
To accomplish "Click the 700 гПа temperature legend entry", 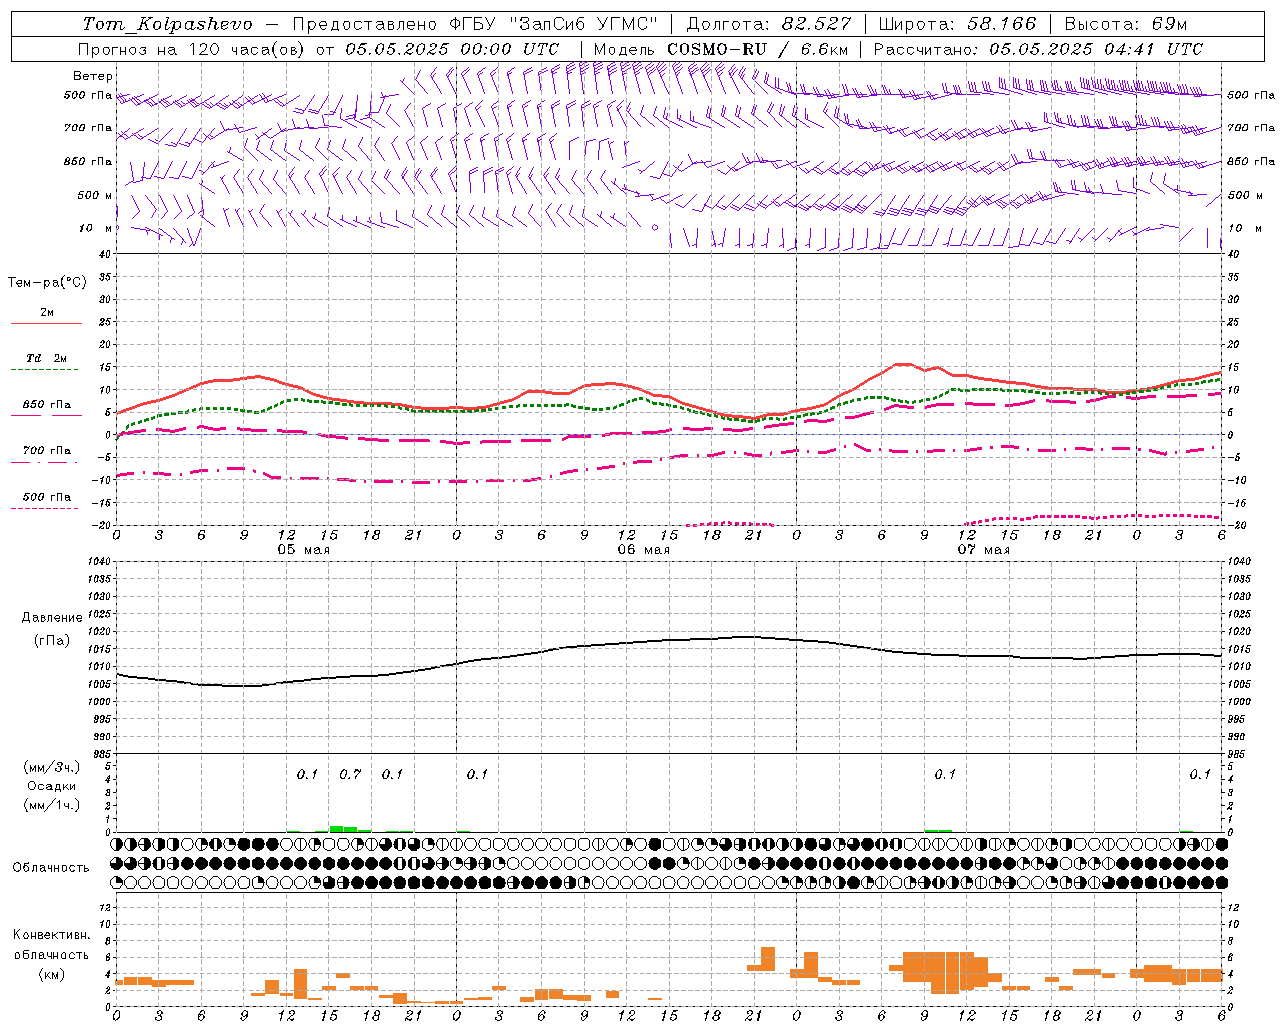I will point(47,451).
